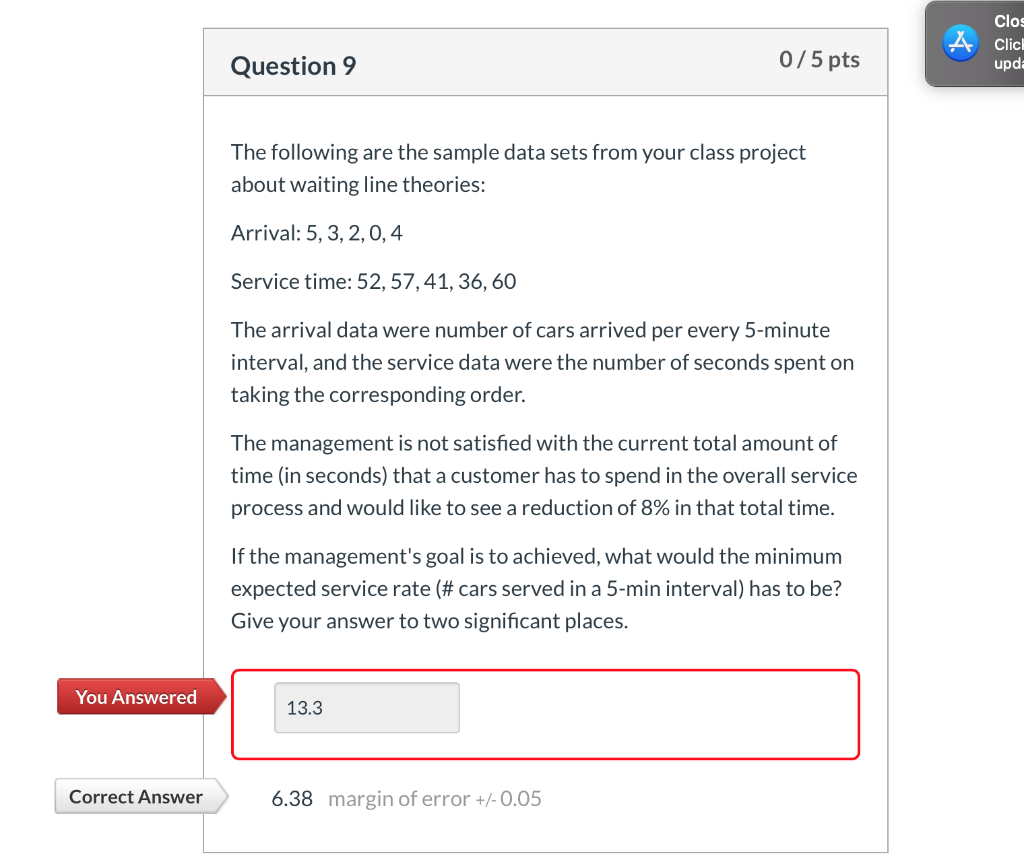Click the red-outlined answer box area

[x=545, y=714]
